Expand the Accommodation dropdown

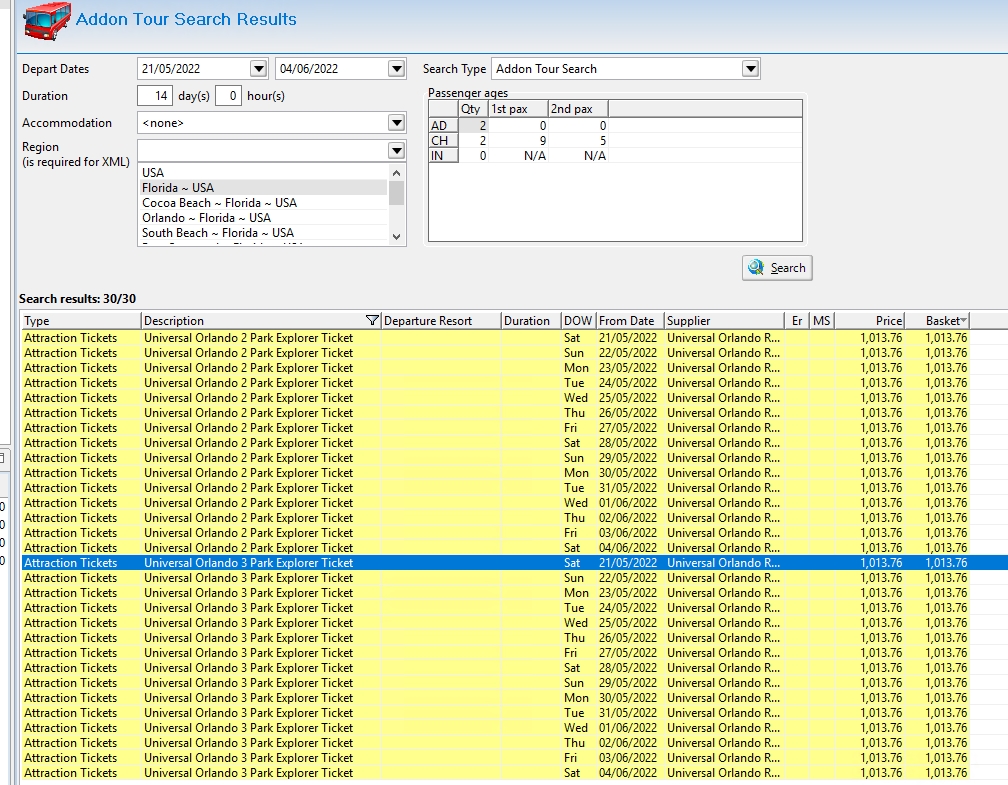(x=397, y=123)
